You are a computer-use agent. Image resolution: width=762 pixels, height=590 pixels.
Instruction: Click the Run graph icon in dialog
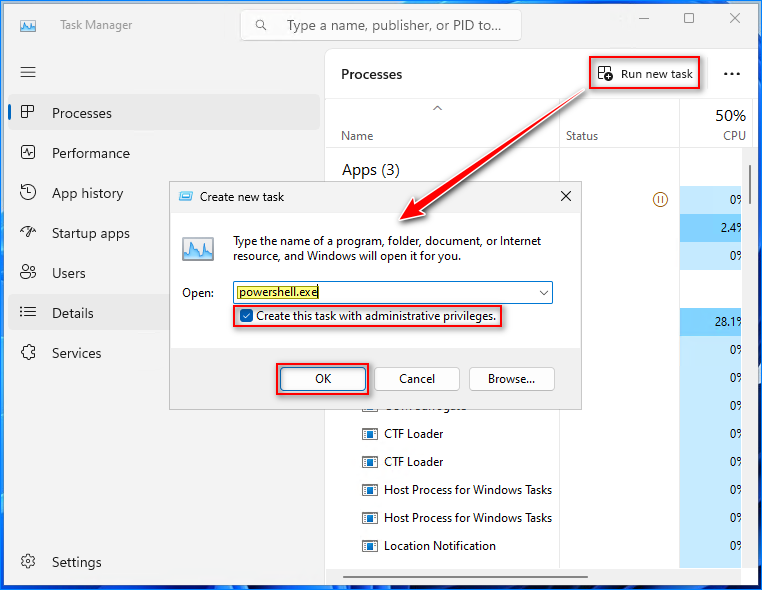click(x=198, y=249)
